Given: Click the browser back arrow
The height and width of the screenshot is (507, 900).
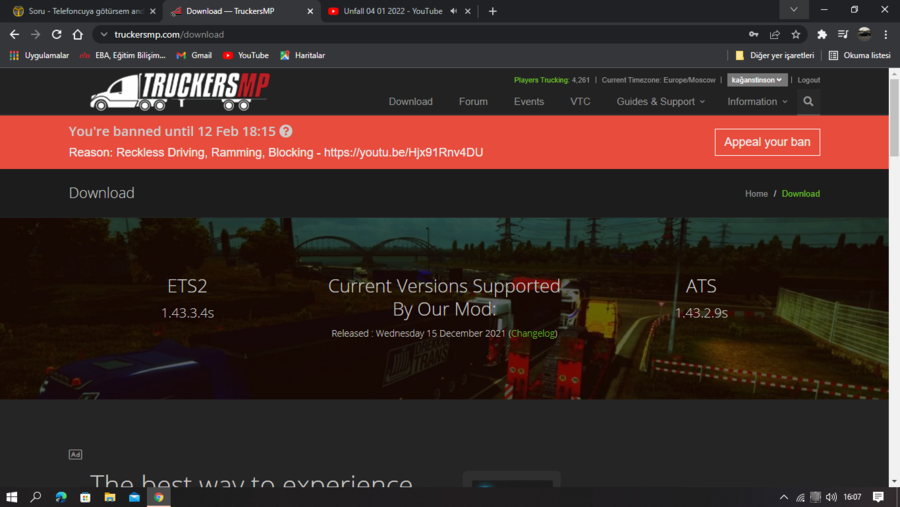Looking at the screenshot, I should pos(14,34).
